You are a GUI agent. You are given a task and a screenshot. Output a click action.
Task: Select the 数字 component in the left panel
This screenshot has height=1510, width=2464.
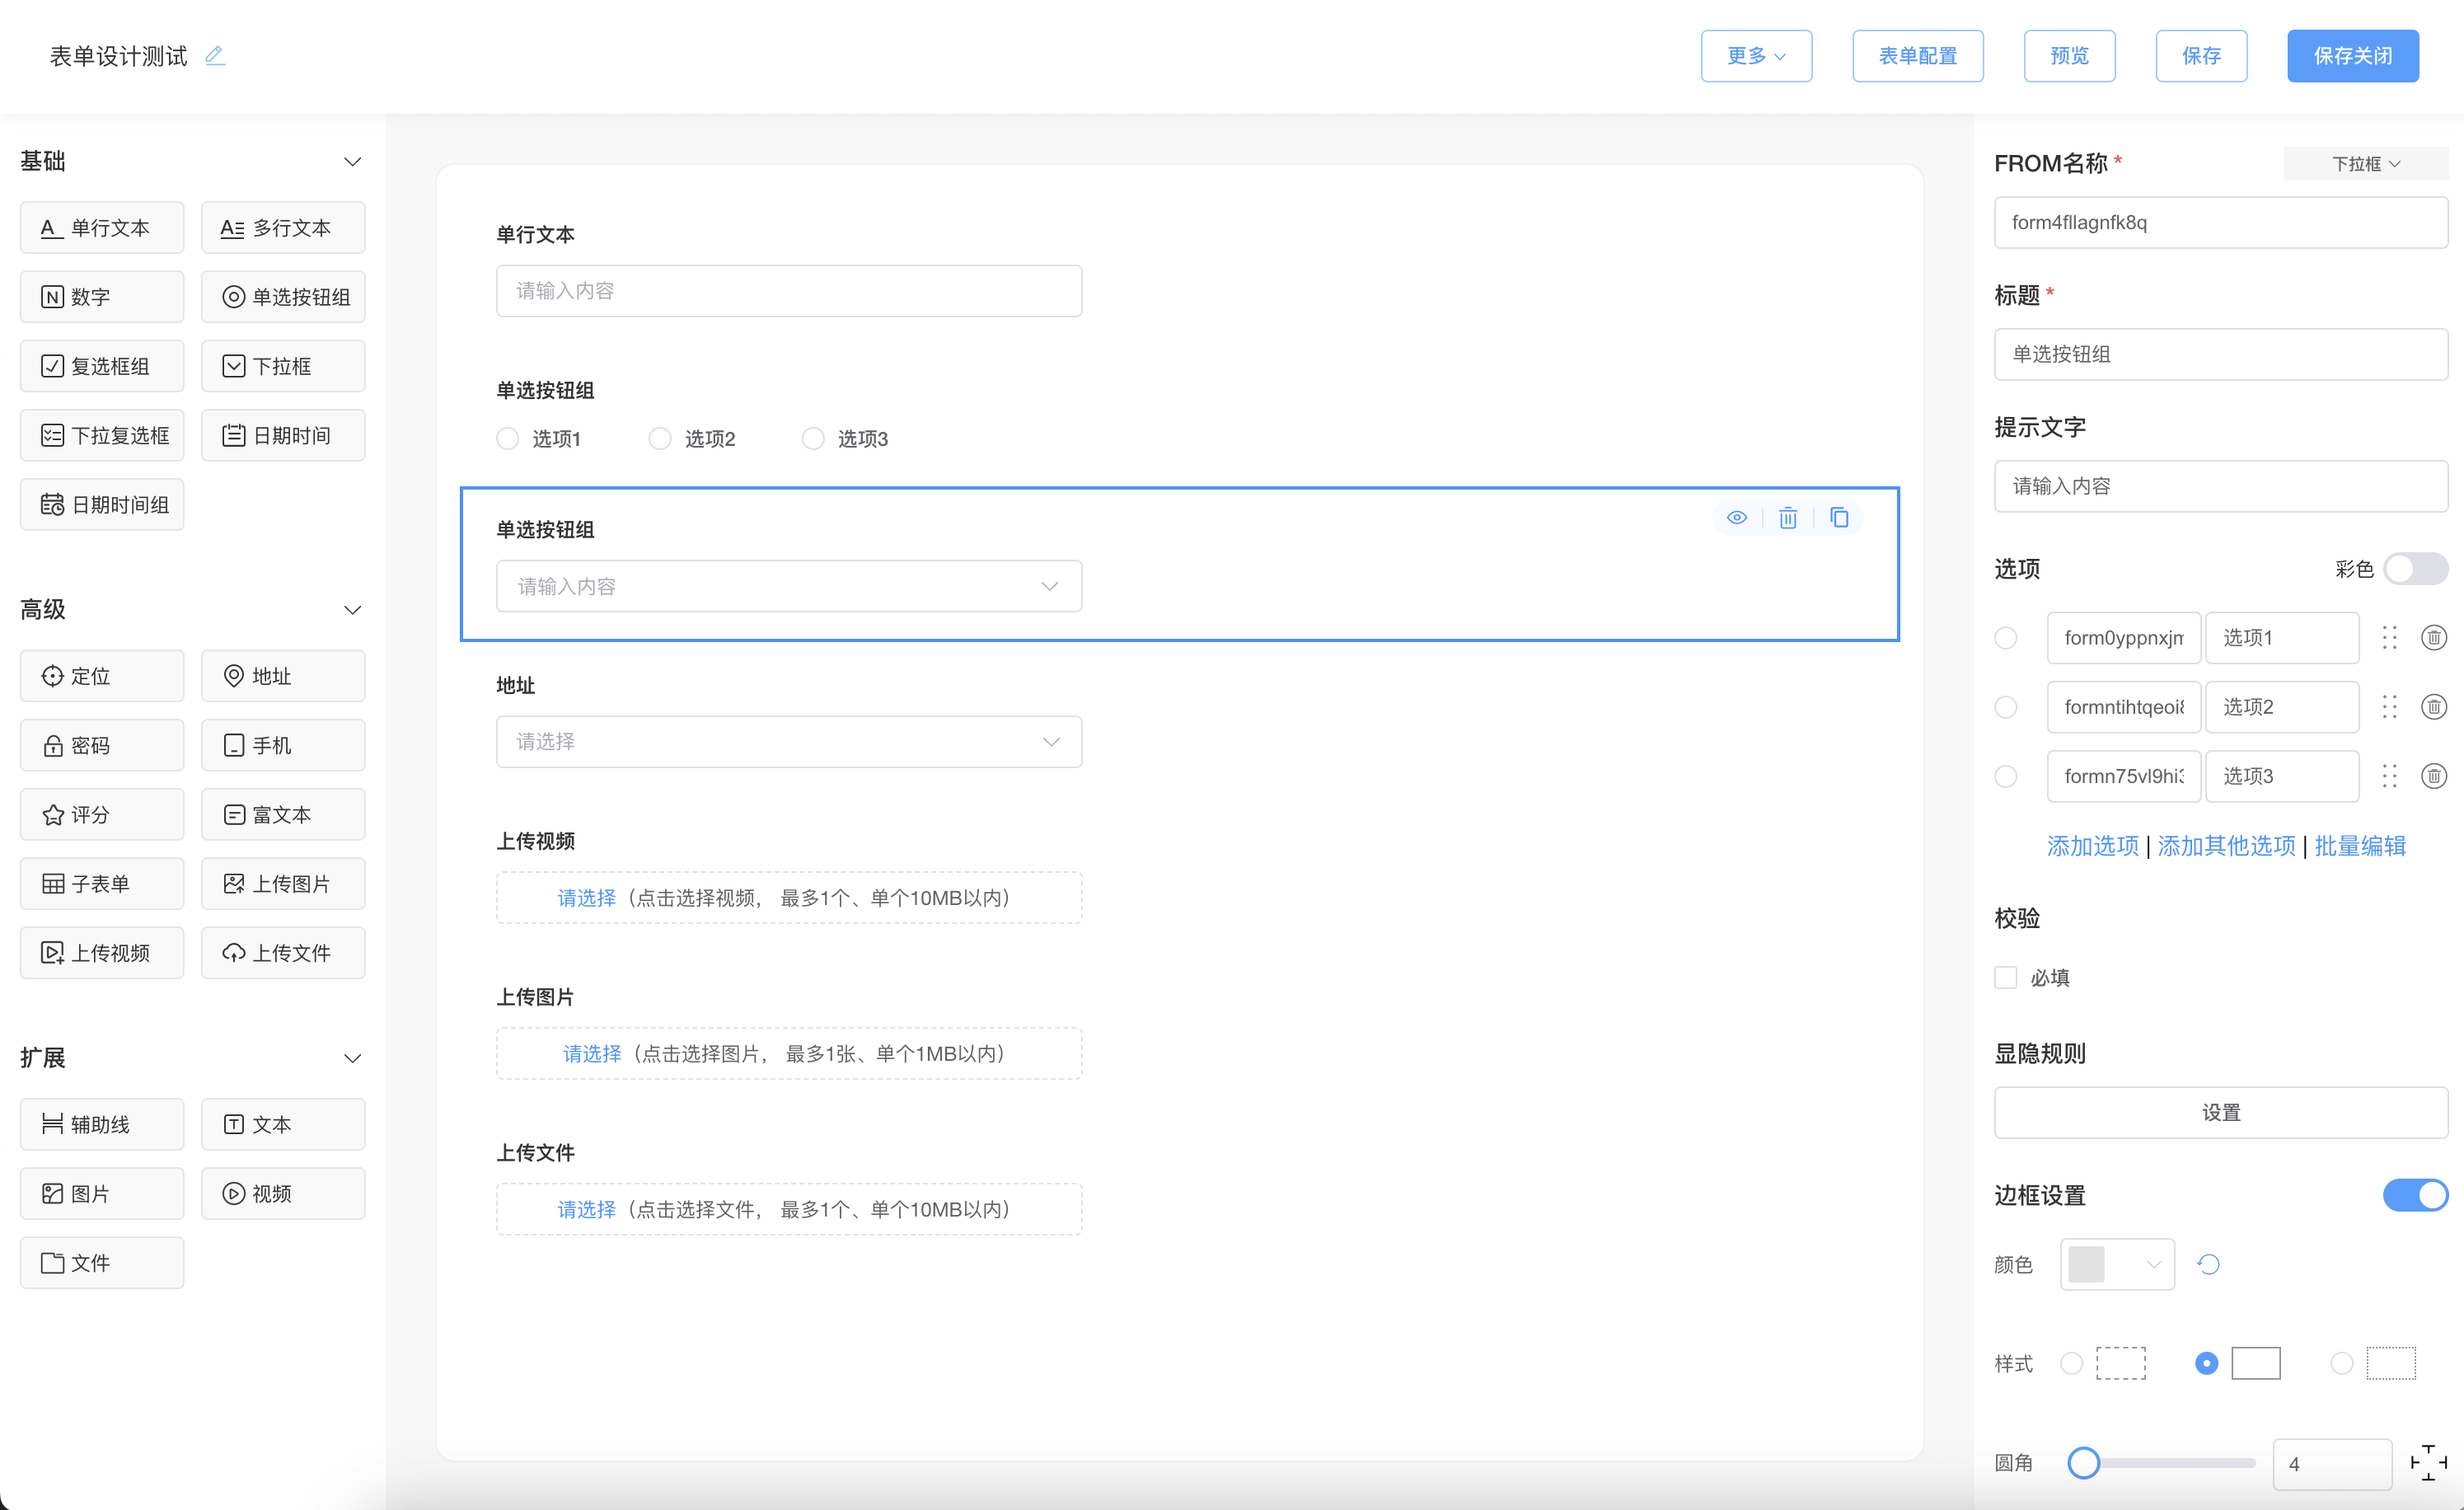(x=101, y=296)
